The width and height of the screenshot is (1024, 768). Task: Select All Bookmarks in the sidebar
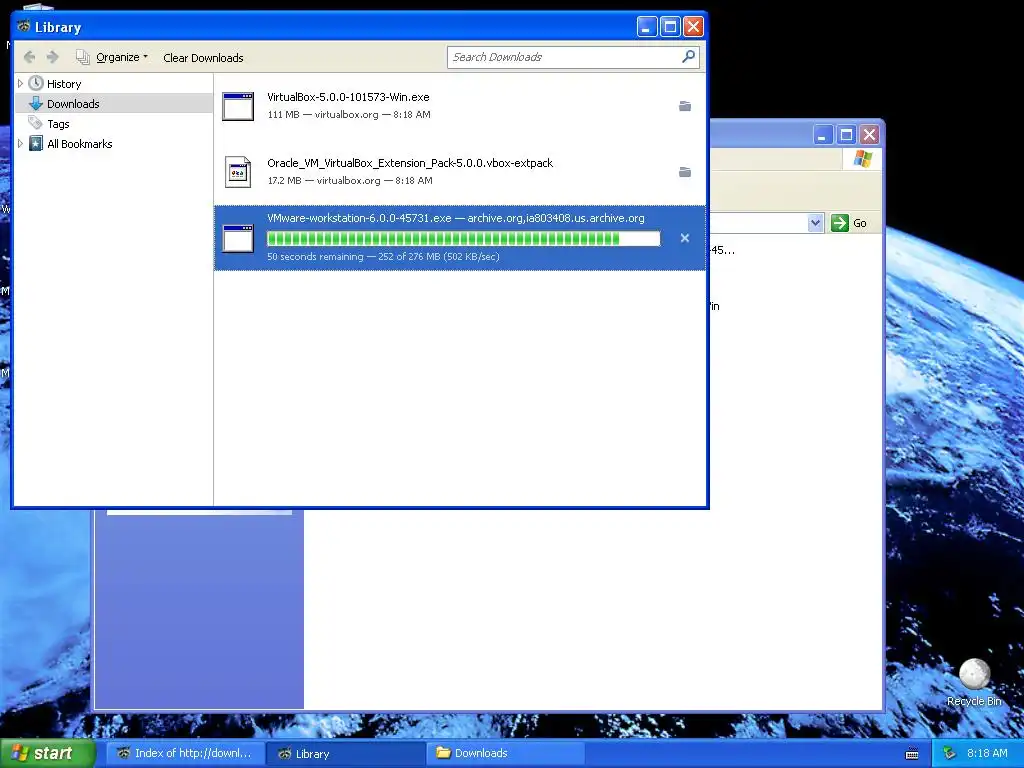click(x=80, y=144)
